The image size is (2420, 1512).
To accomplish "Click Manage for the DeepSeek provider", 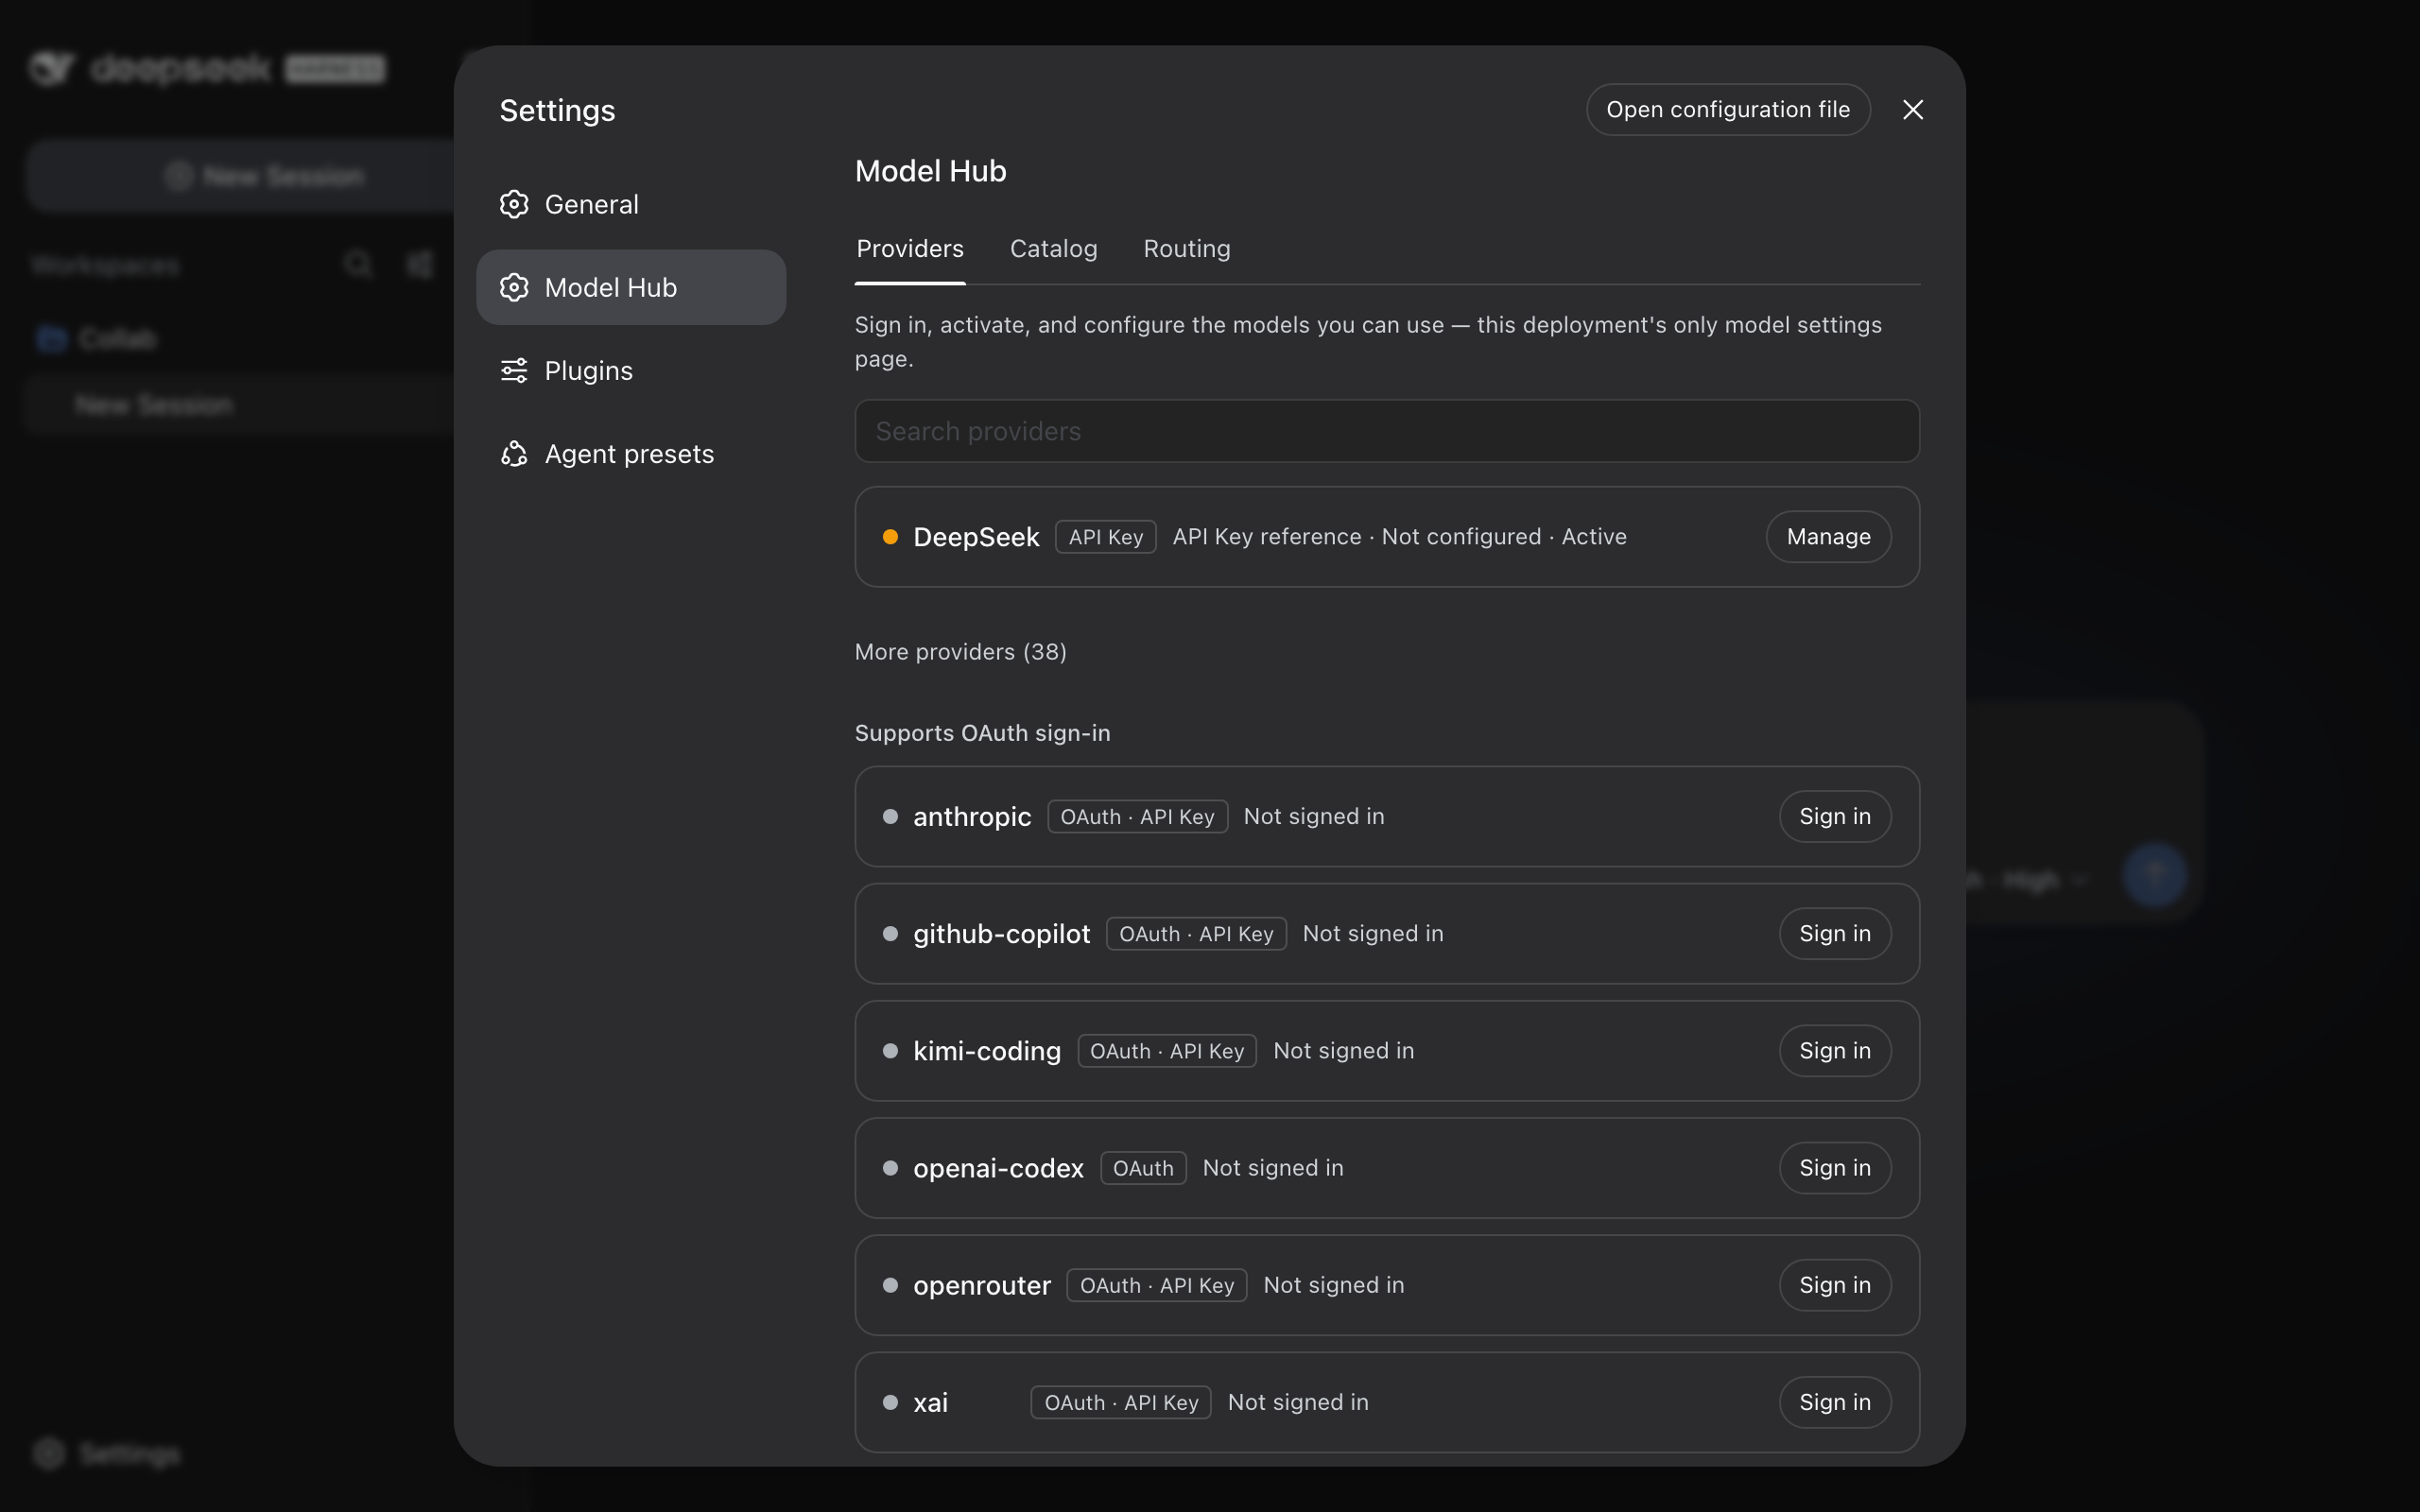I will coord(1828,537).
